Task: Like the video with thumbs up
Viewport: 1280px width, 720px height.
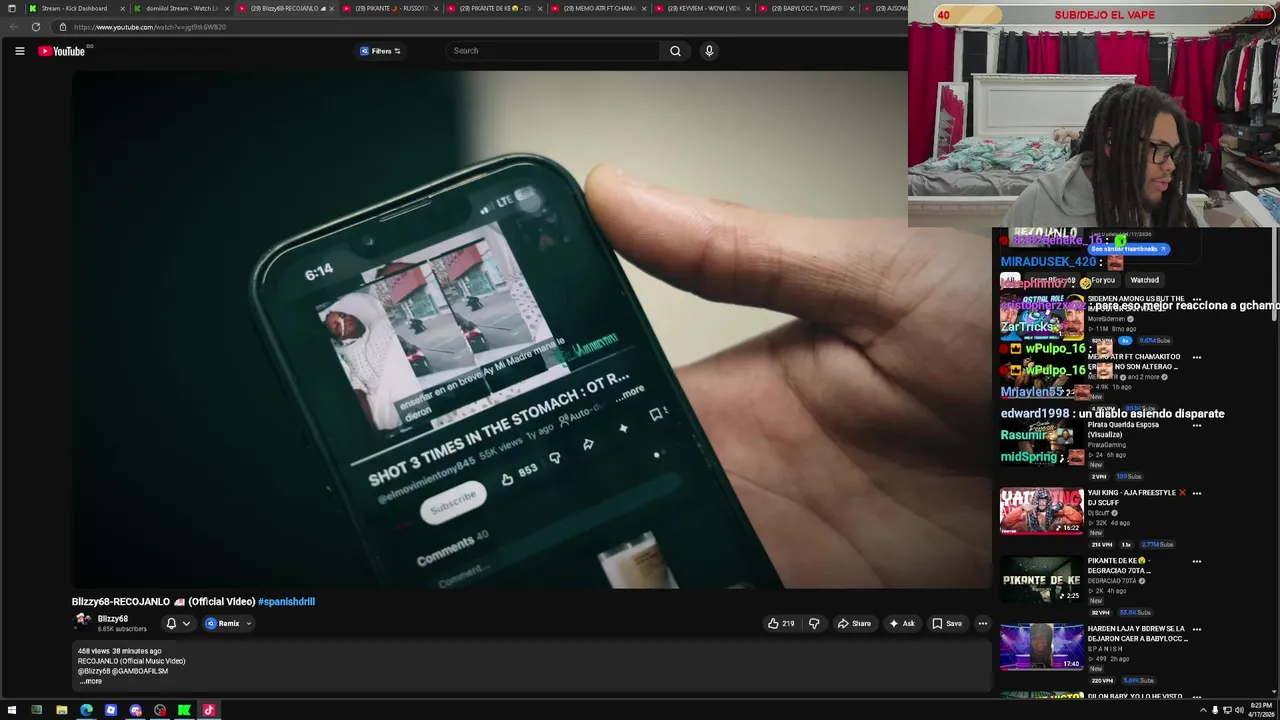Action: coord(781,623)
